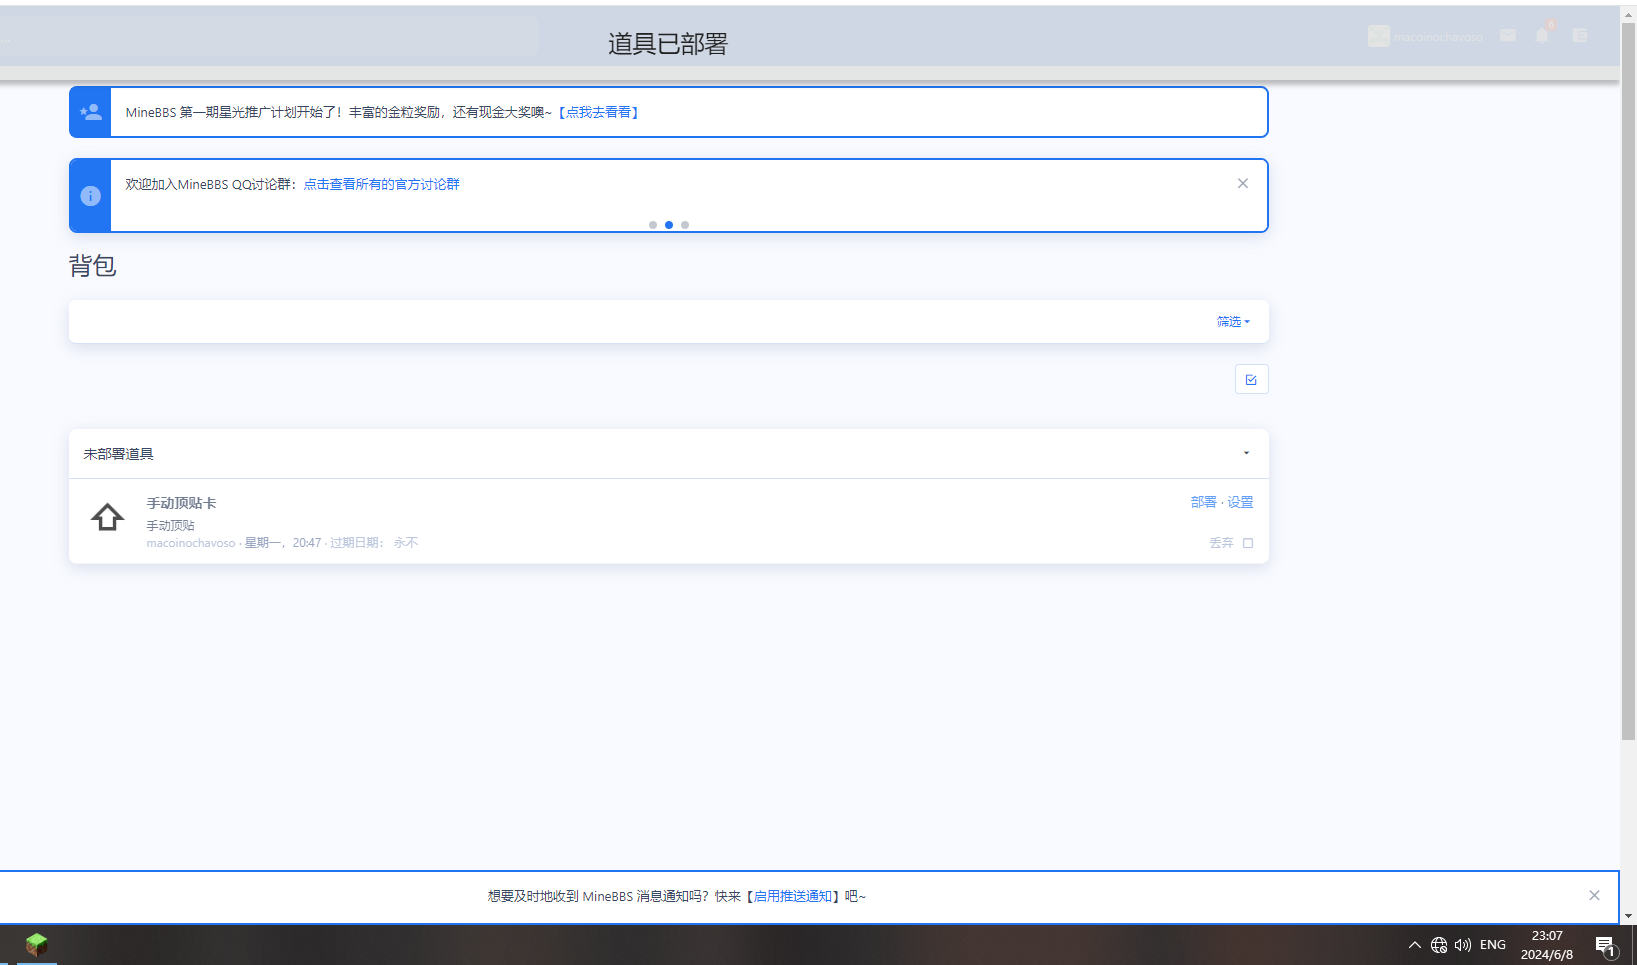This screenshot has width=1637, height=965.
Task: Collapse the 未部署道具 section arrow
Action: coord(1246,454)
